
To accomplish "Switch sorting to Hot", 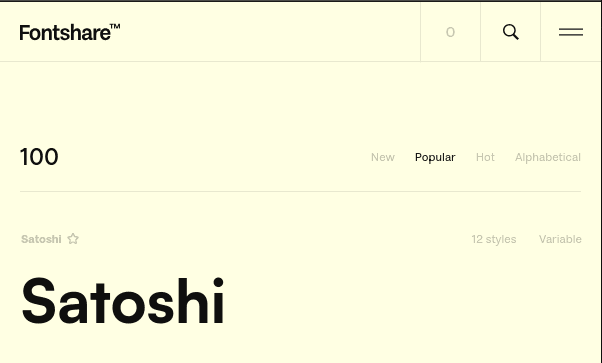I will [x=485, y=157].
